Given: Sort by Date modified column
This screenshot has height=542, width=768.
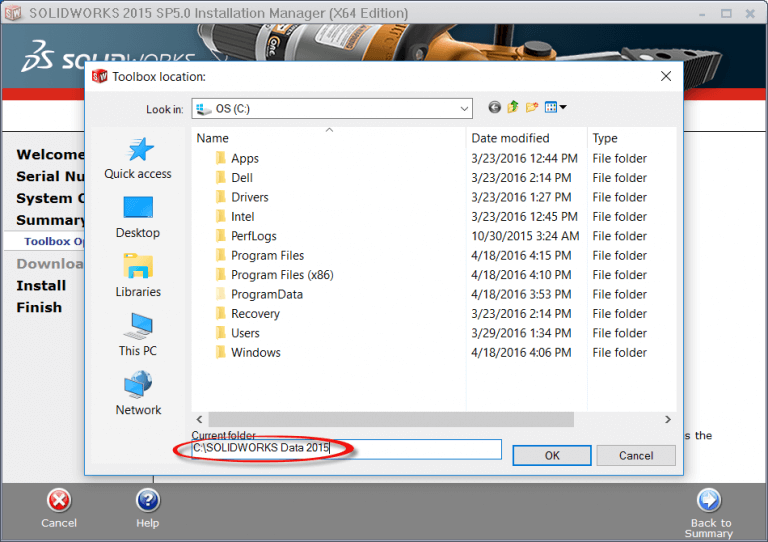Looking at the screenshot, I should [510, 138].
